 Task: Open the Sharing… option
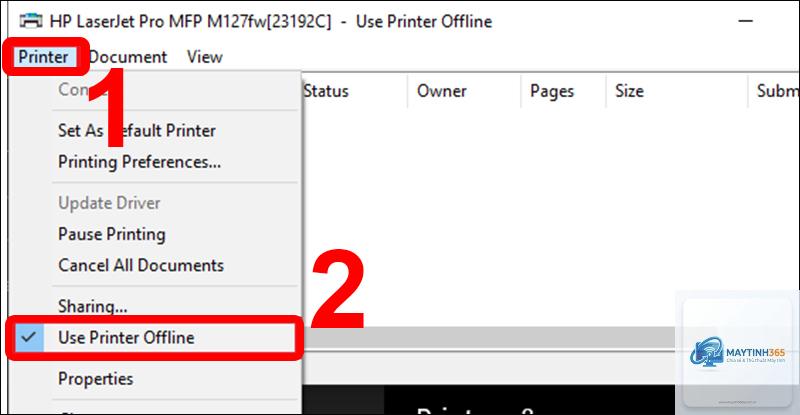tap(93, 306)
